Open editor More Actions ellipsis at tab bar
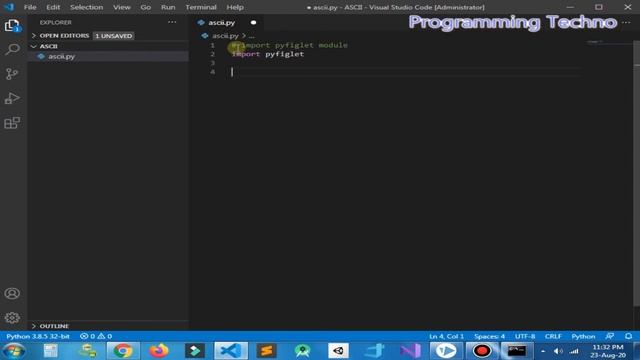The height and width of the screenshot is (360, 640). pyautogui.click(x=626, y=22)
